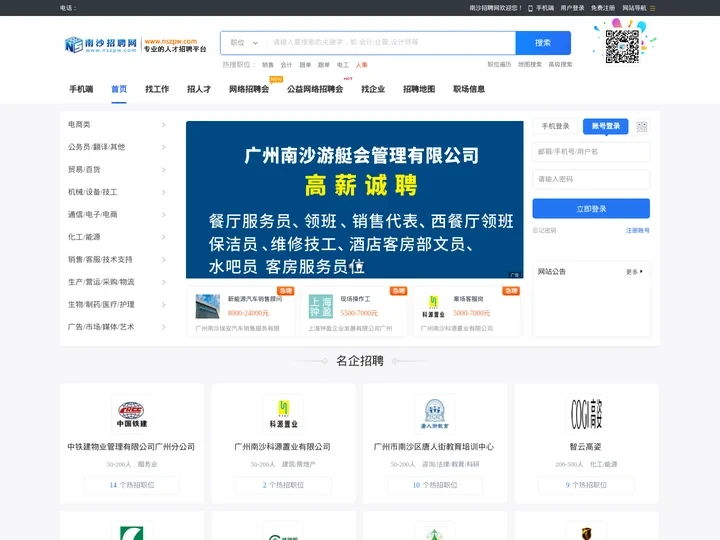Open 广州市南沙区唐人街教育培训中心 link
Image resolution: width=720 pixels, height=540 pixels.
pos(434,447)
